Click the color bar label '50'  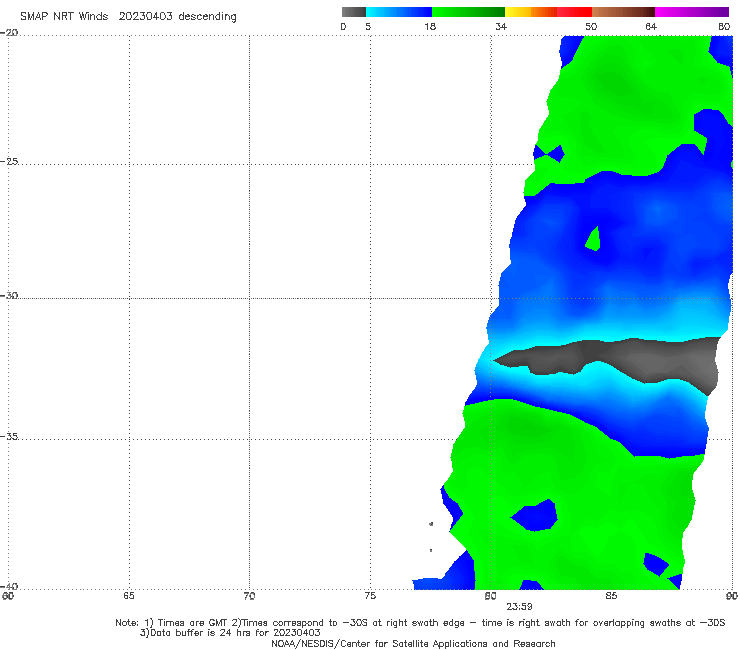pos(591,27)
